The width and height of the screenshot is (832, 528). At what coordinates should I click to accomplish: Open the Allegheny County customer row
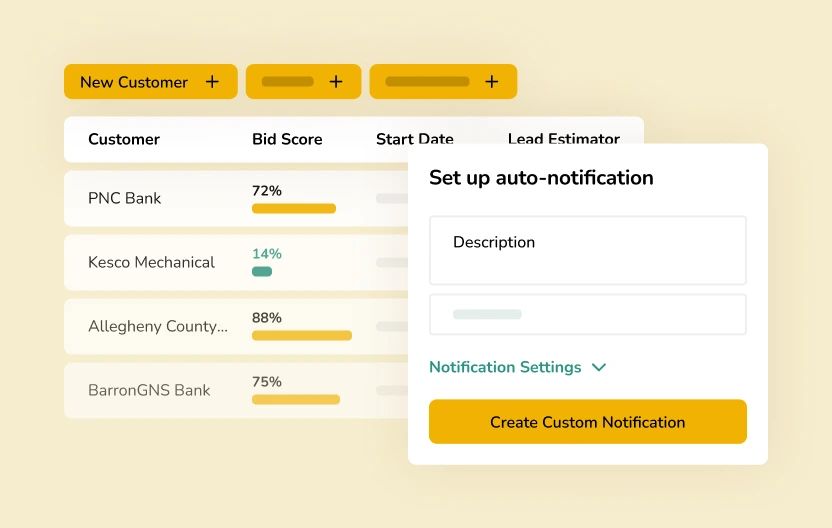coord(236,326)
